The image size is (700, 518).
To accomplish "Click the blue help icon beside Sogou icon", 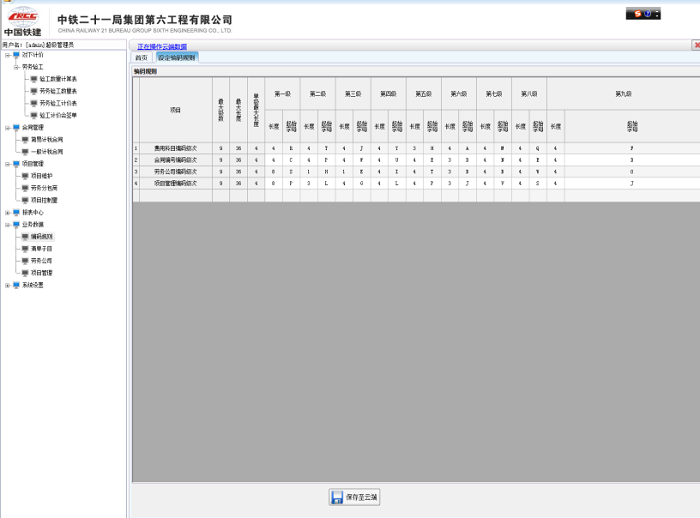I will 646,14.
